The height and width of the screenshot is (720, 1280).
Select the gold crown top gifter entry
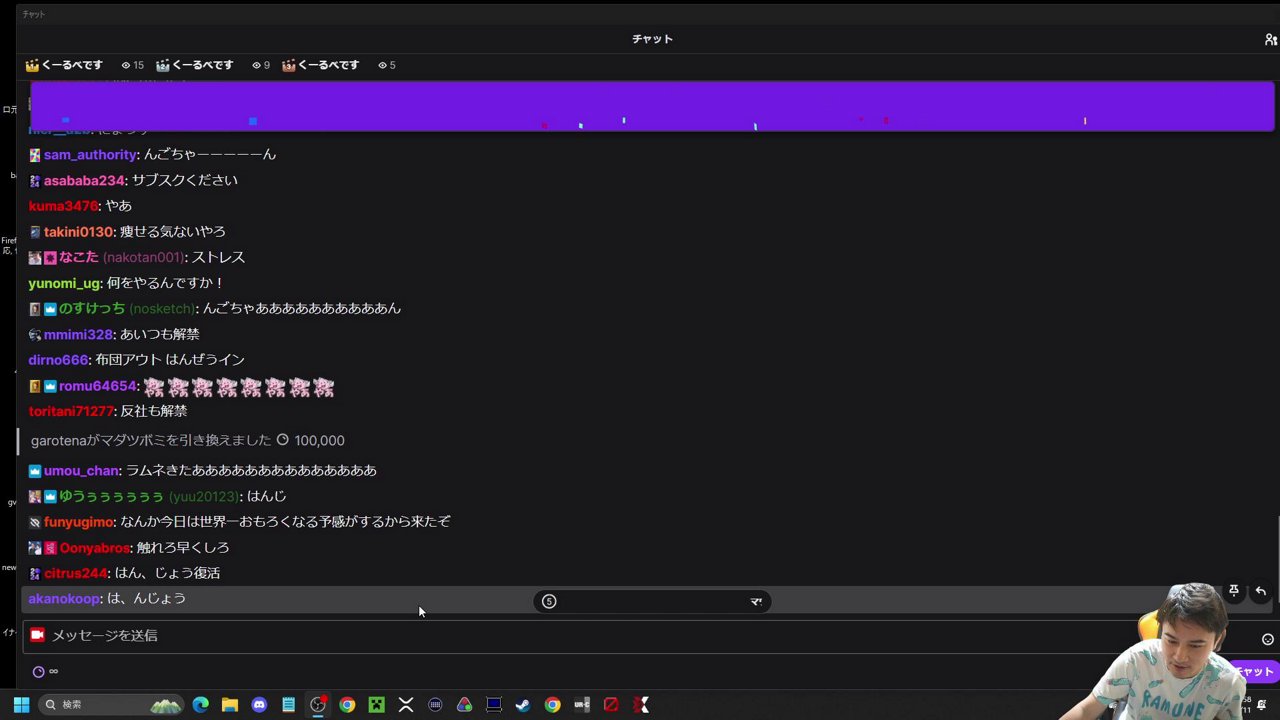(64, 65)
